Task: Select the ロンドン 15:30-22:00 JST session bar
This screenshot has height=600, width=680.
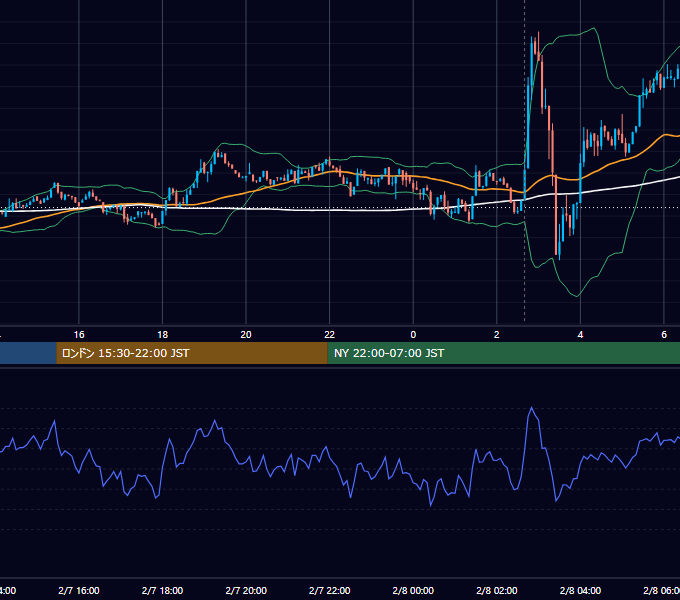Action: (192, 353)
